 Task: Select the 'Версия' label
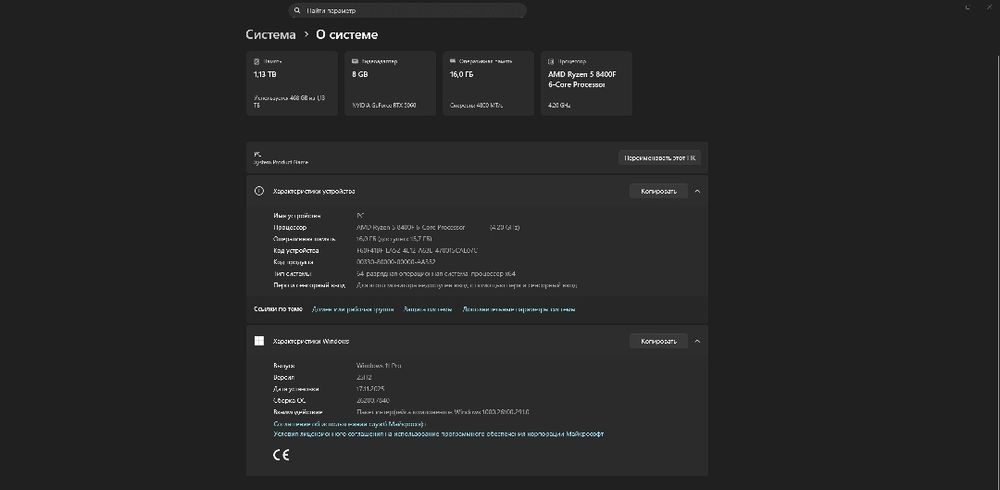pyautogui.click(x=284, y=377)
